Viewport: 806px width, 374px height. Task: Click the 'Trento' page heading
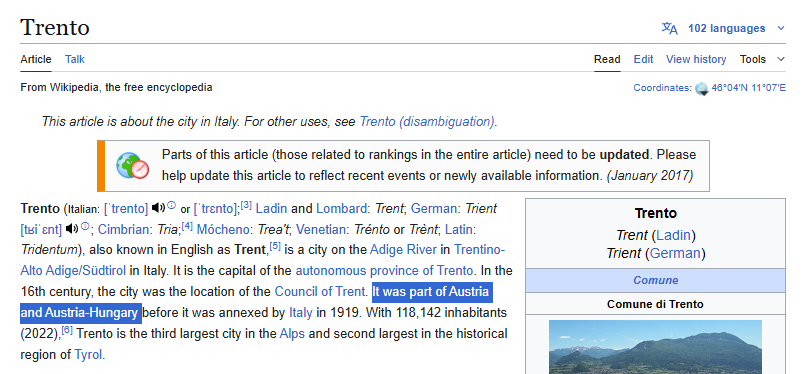[x=55, y=27]
